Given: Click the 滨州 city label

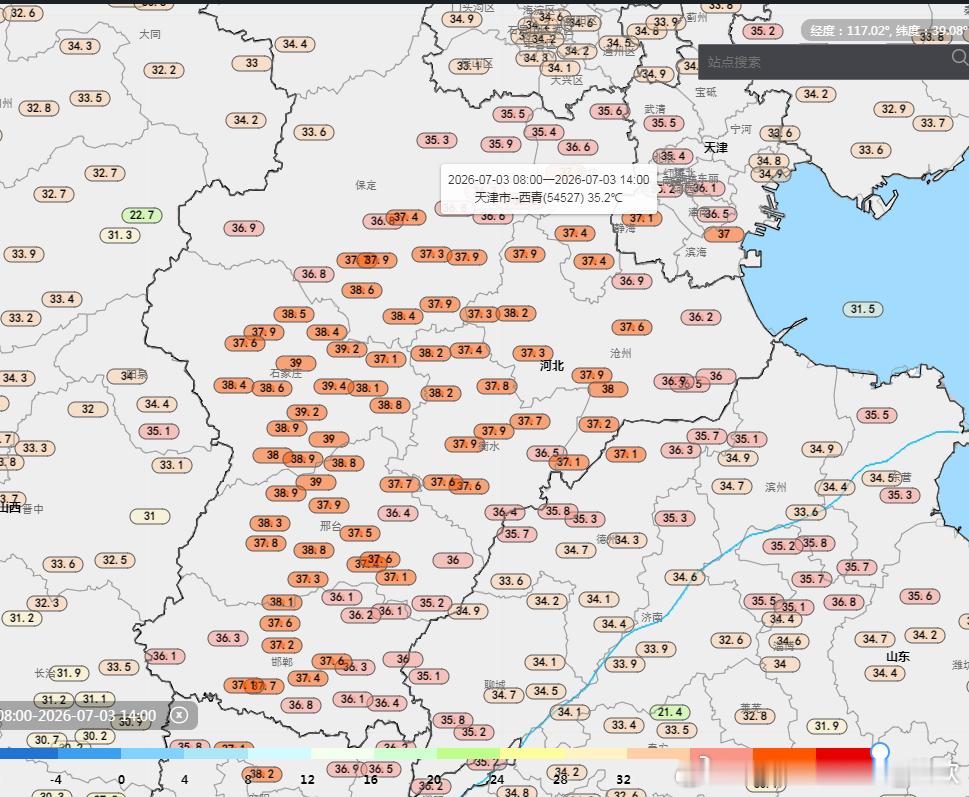Looking at the screenshot, I should [x=776, y=487].
